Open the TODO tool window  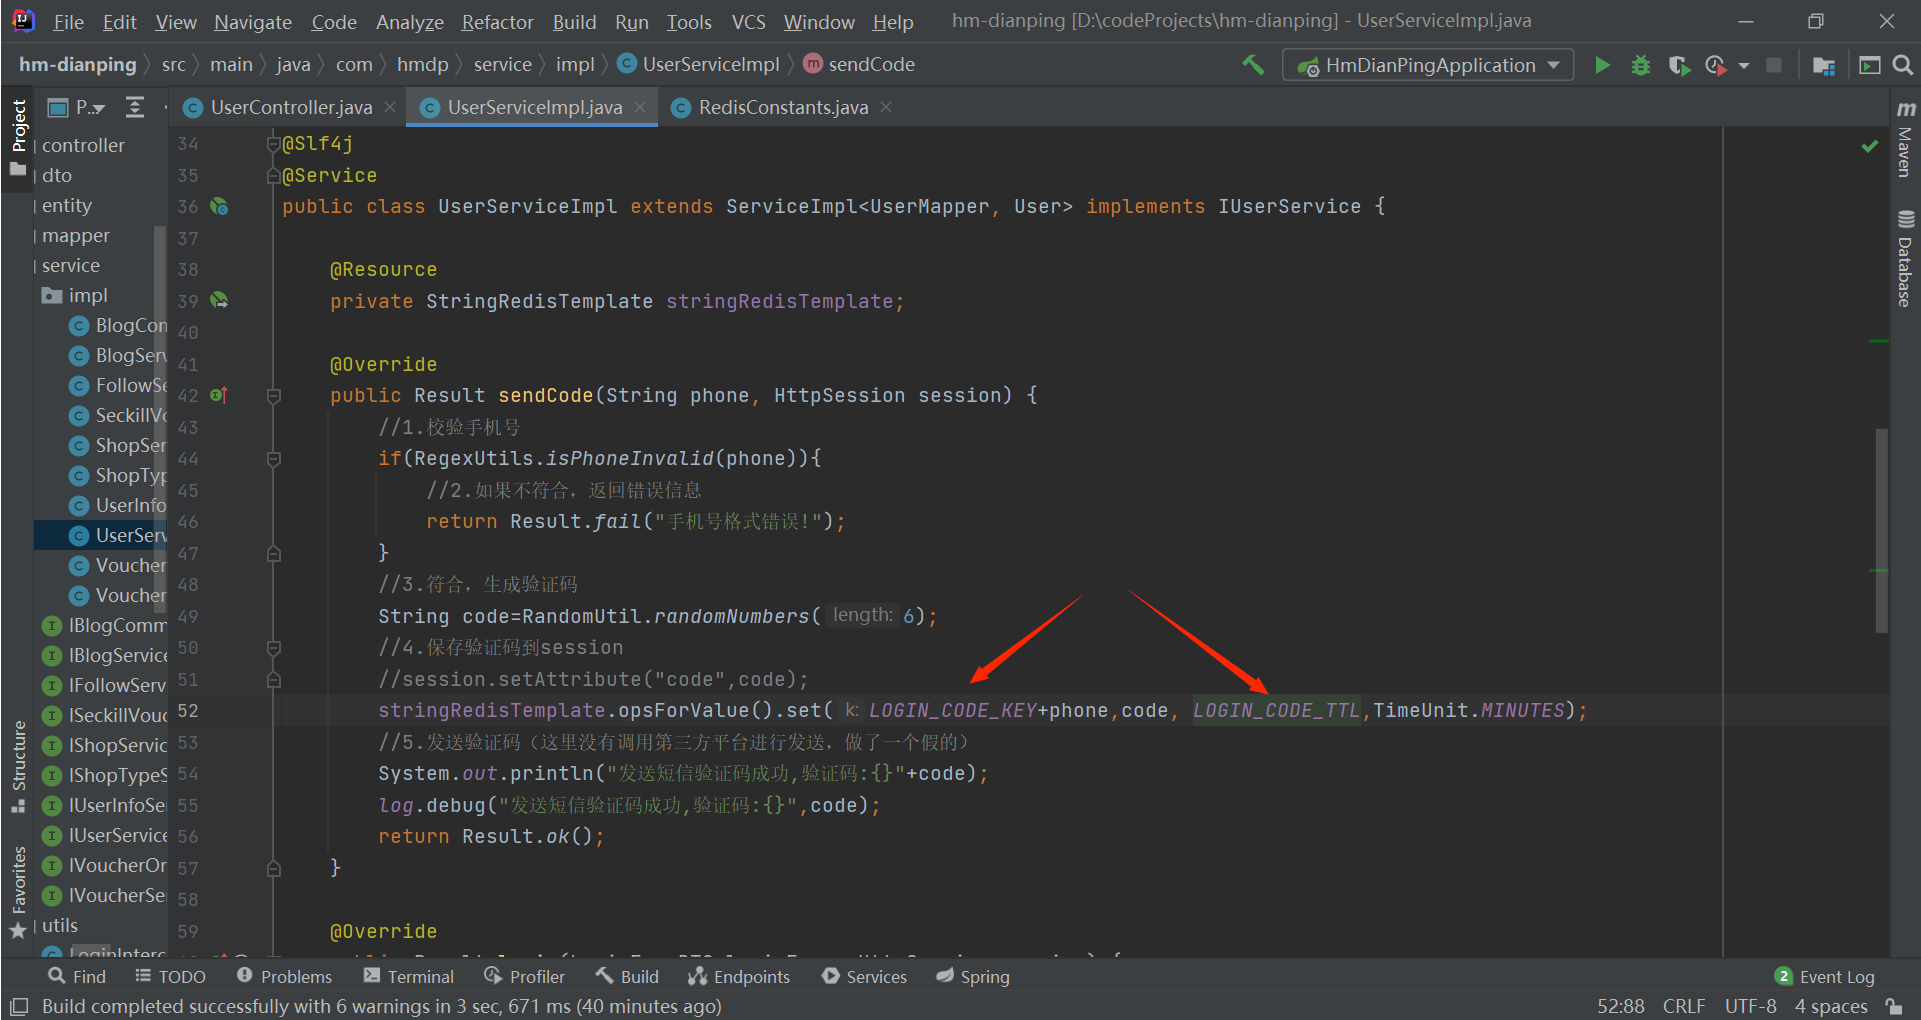(x=170, y=976)
